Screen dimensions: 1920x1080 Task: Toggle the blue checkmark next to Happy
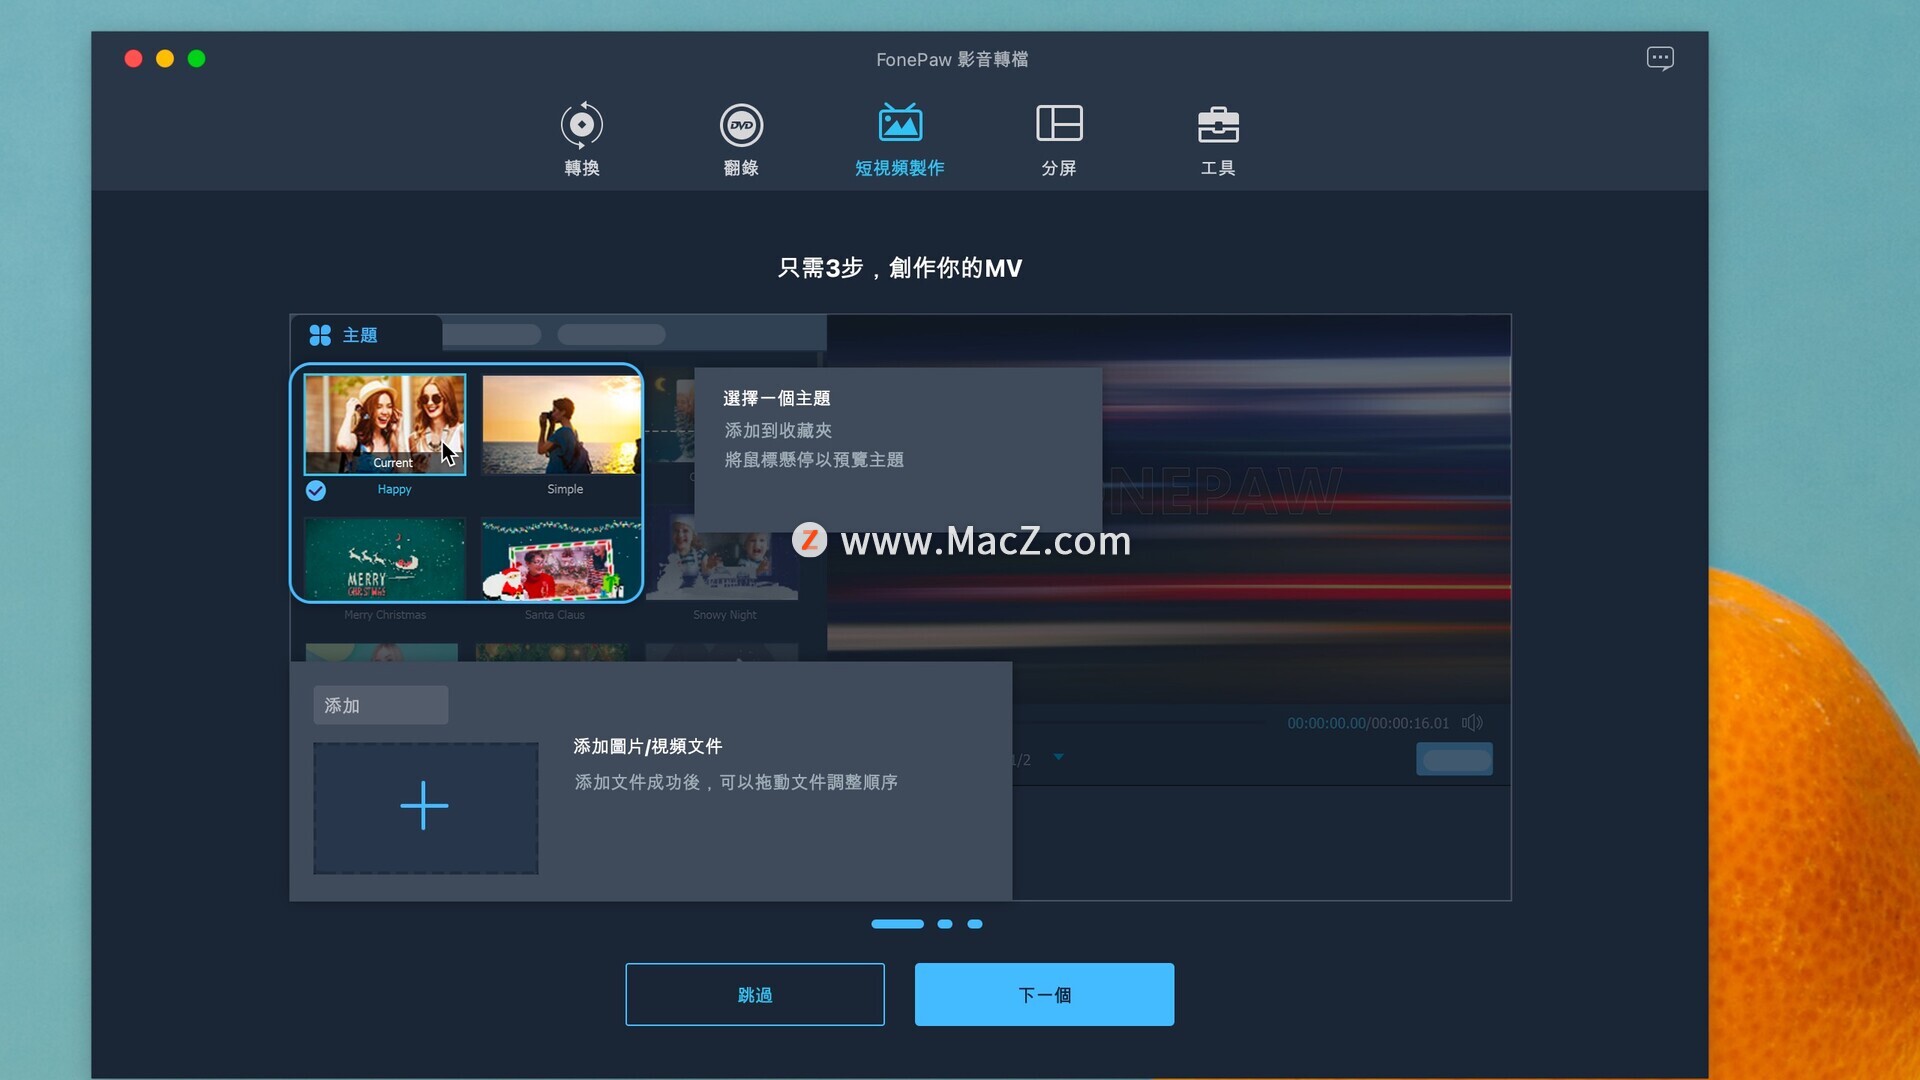pyautogui.click(x=316, y=490)
